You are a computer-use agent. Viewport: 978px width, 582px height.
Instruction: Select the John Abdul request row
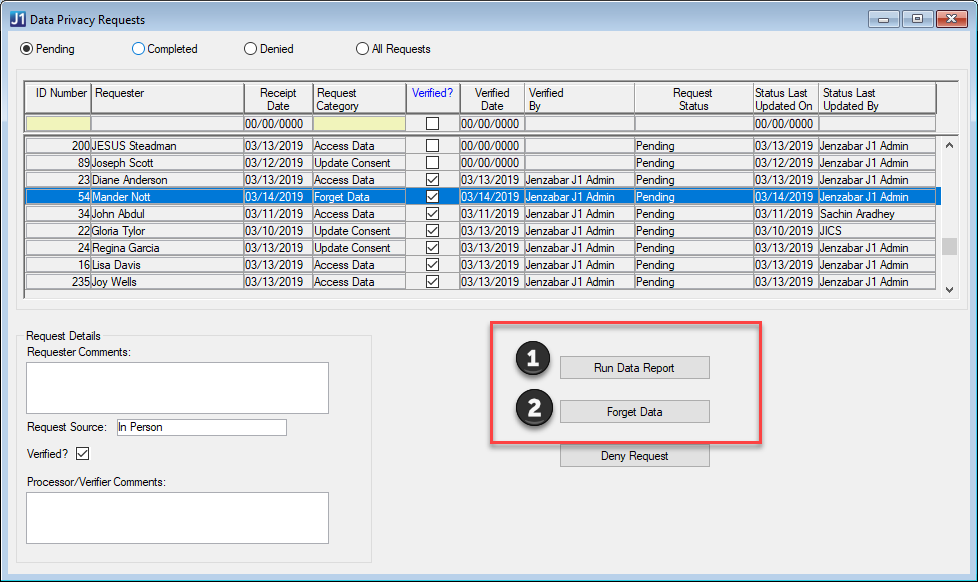coord(166,214)
